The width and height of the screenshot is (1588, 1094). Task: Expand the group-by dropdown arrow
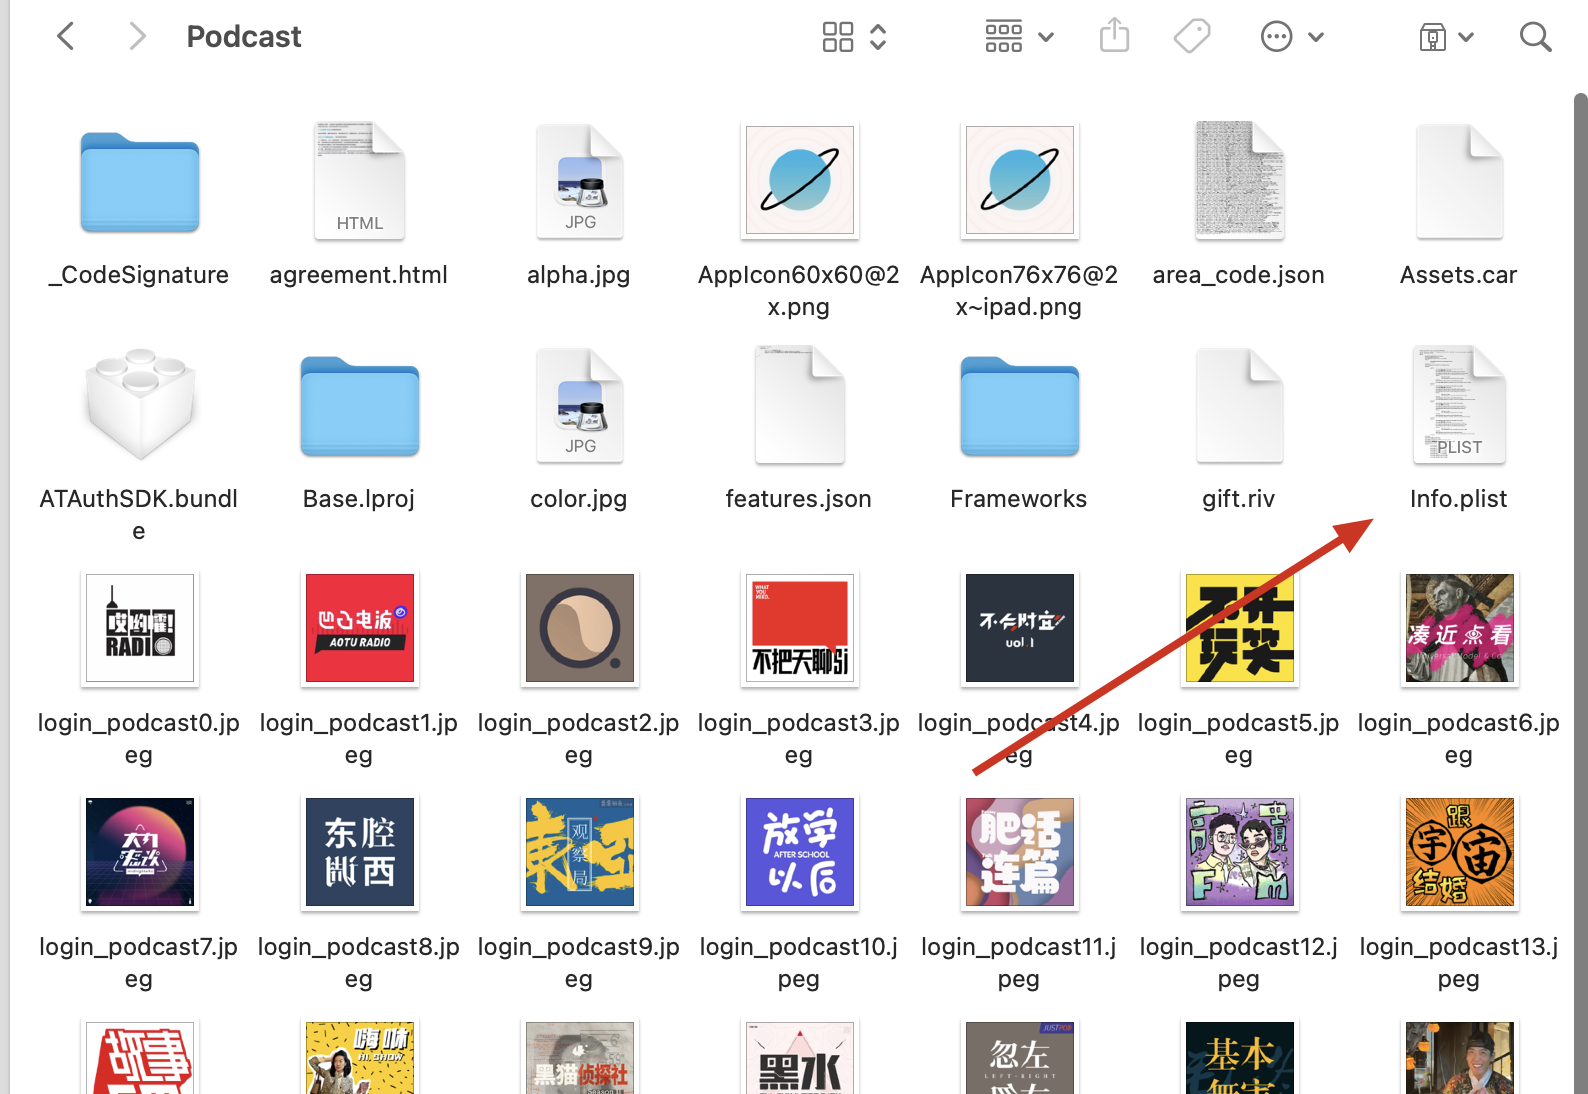coord(1046,38)
